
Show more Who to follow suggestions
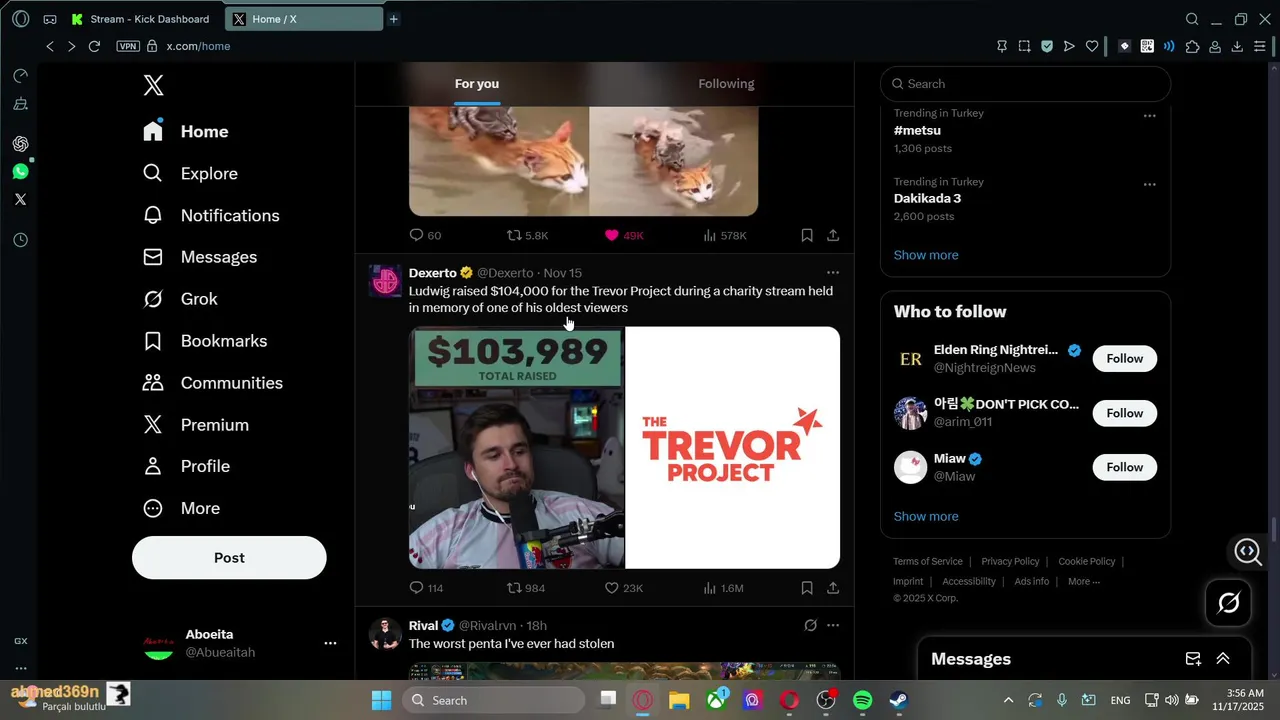[926, 516]
